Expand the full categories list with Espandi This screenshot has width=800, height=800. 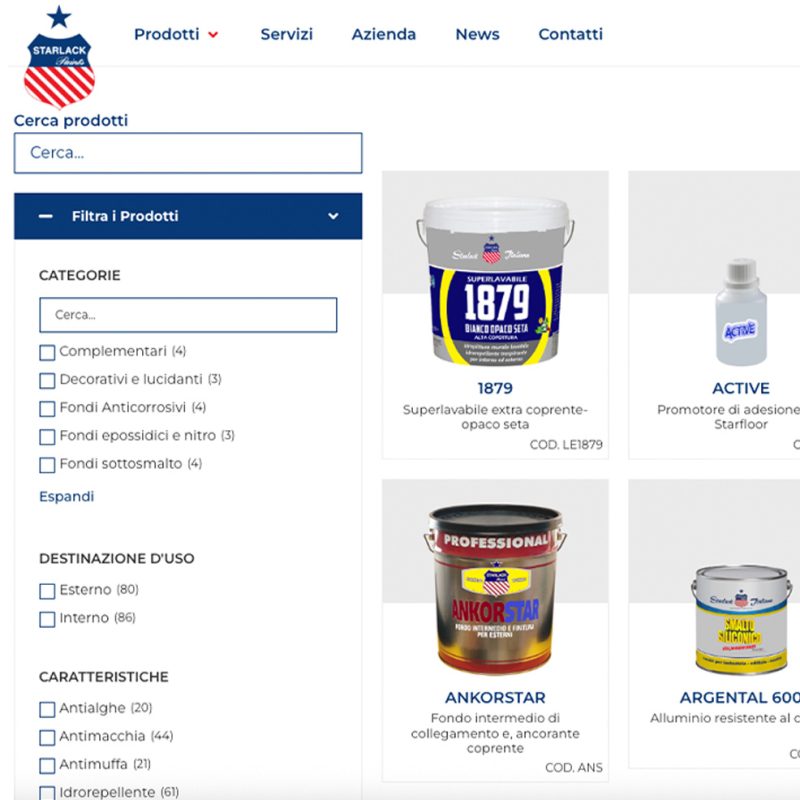[67, 496]
